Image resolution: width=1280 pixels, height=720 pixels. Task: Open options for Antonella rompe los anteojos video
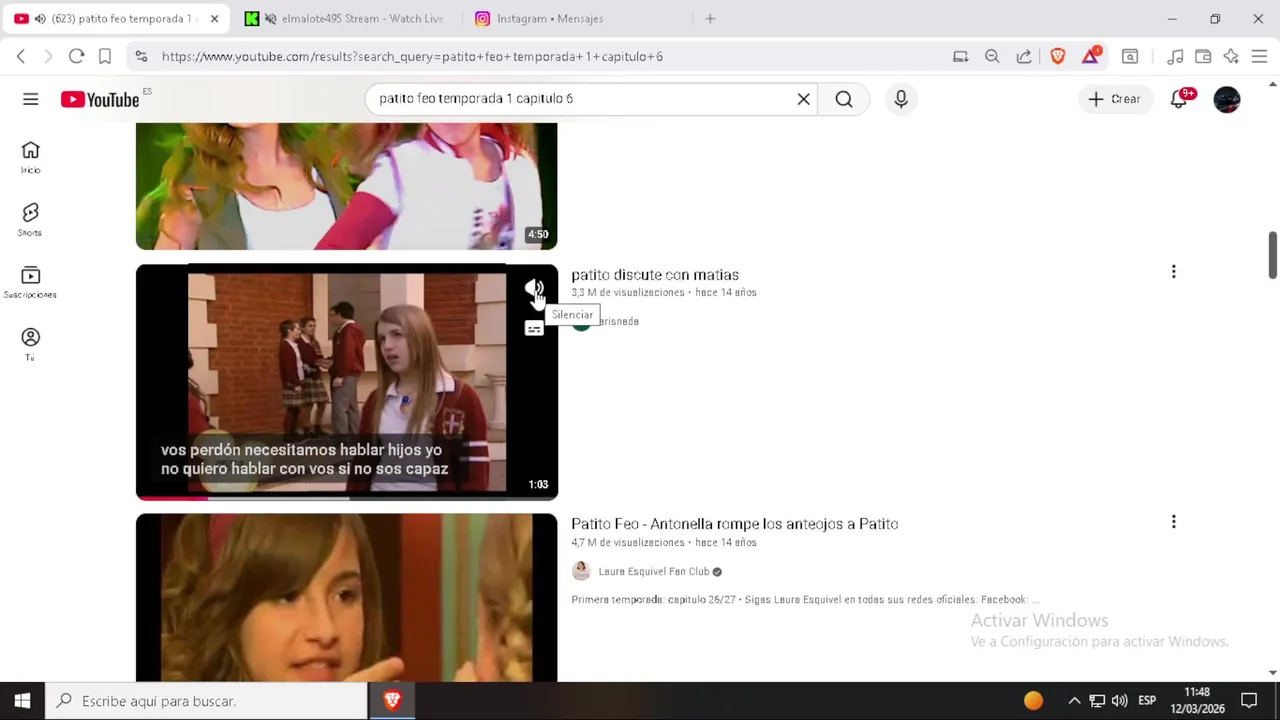coord(1173,522)
